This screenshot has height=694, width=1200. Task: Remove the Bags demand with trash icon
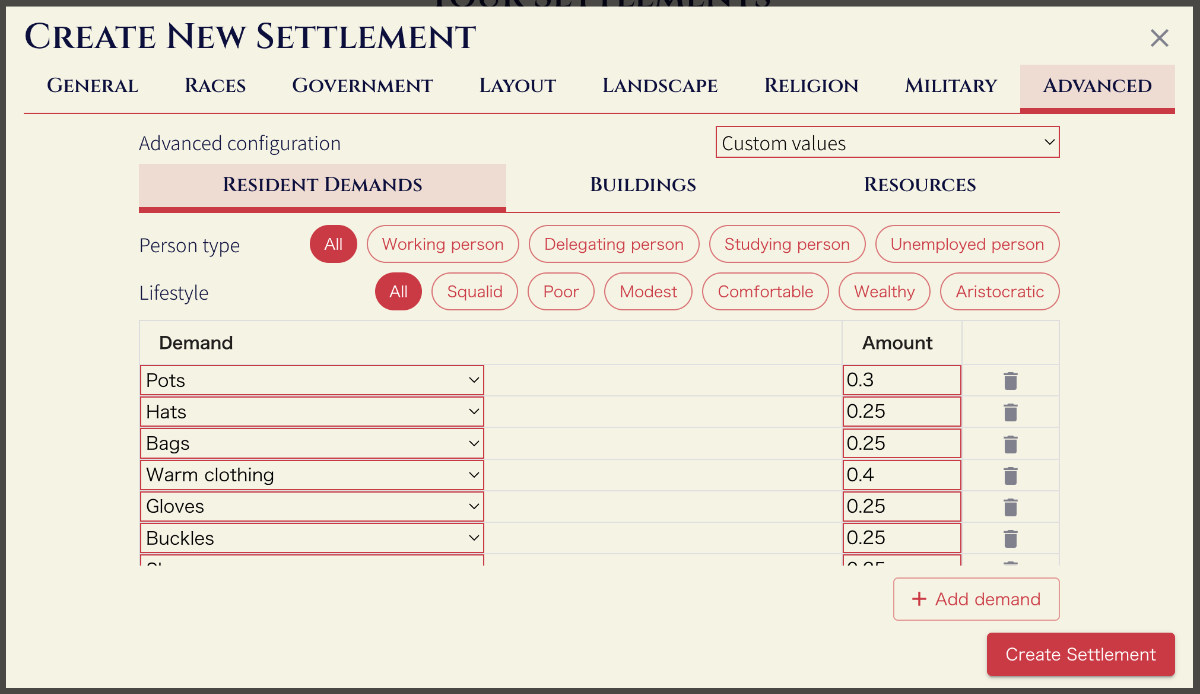1010,444
